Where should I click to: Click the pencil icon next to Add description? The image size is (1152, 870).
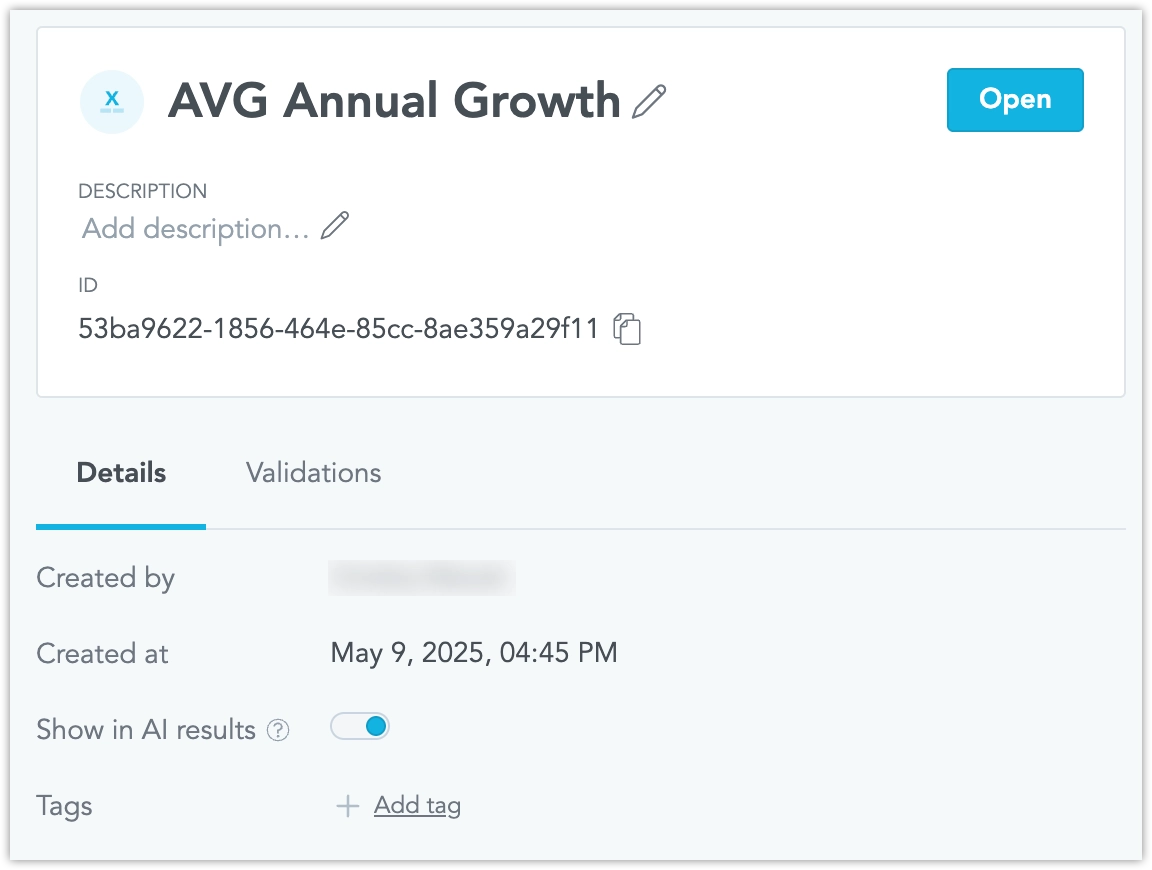click(335, 227)
